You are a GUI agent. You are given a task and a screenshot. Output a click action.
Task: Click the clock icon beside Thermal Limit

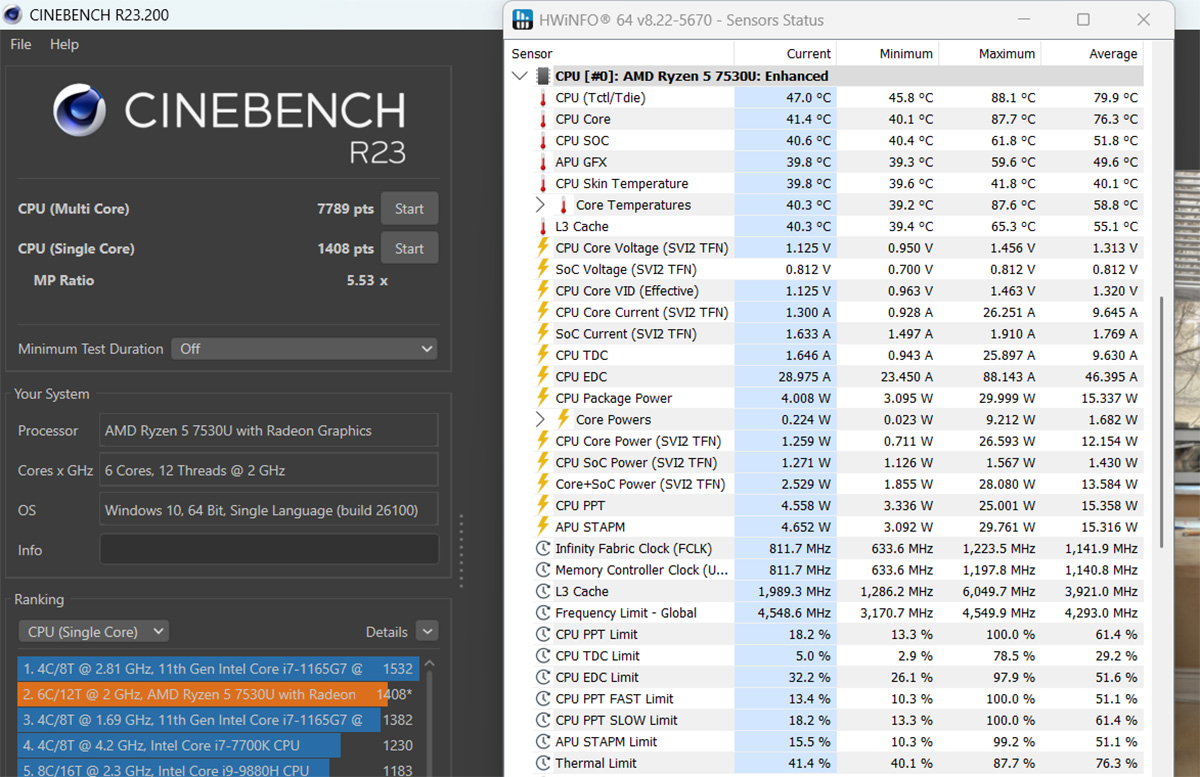click(x=543, y=763)
